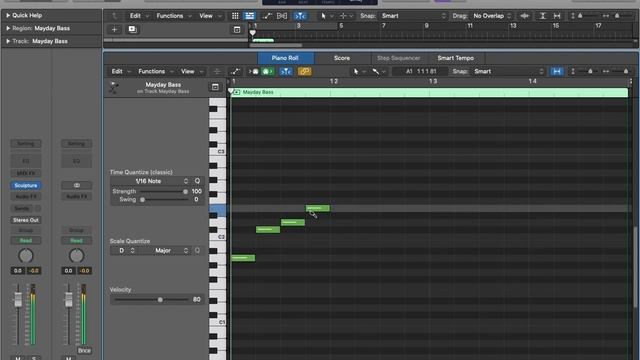Screen dimensions: 640x360
Task: Open the Sculpture instrument plugin
Action: click(x=26, y=185)
